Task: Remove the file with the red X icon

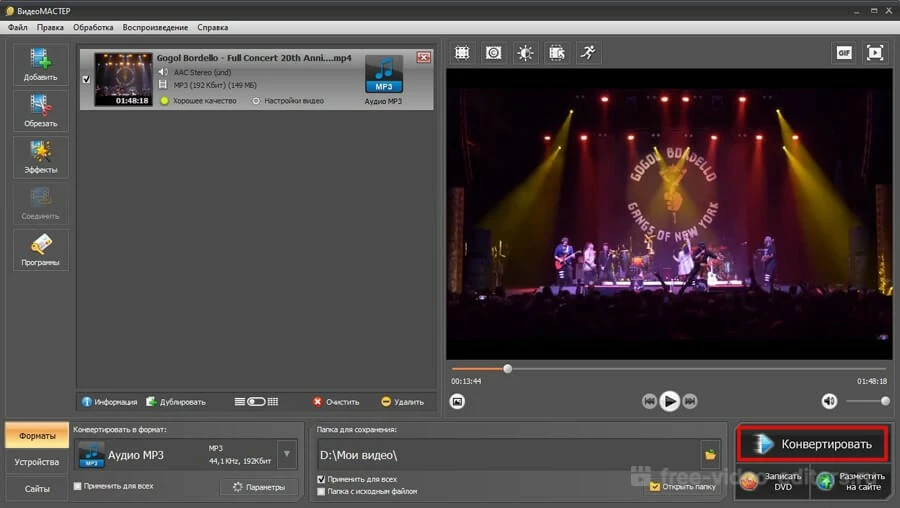Action: pos(424,57)
